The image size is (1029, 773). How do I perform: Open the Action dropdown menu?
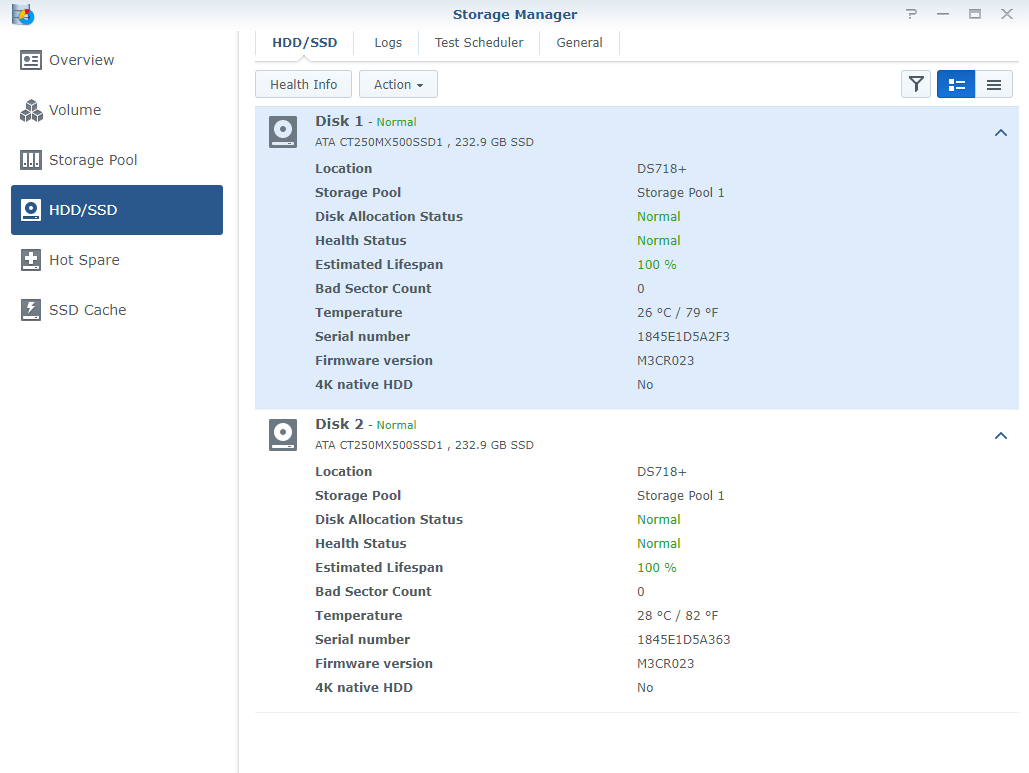[x=398, y=85]
